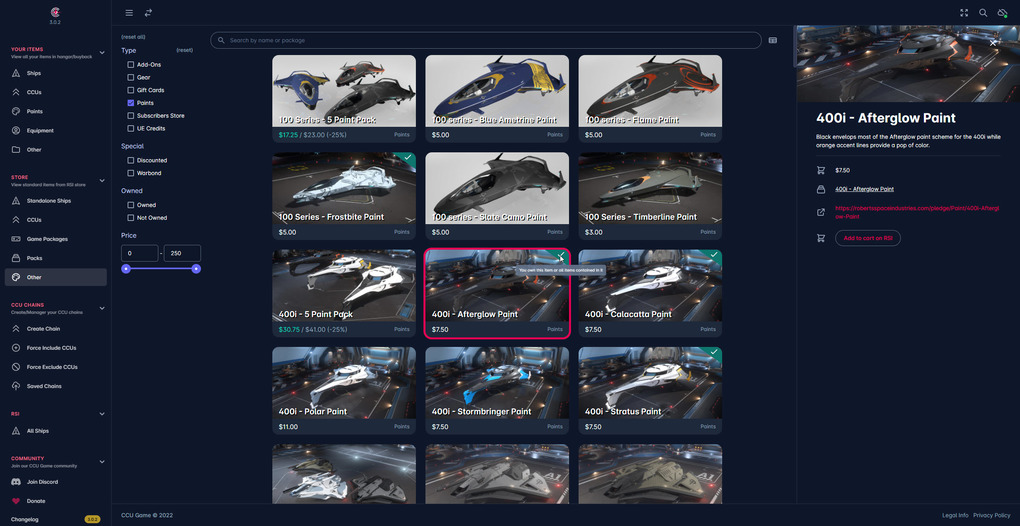This screenshot has height=526, width=1020.
Task: Check the Discounted special filter
Action: point(131,160)
